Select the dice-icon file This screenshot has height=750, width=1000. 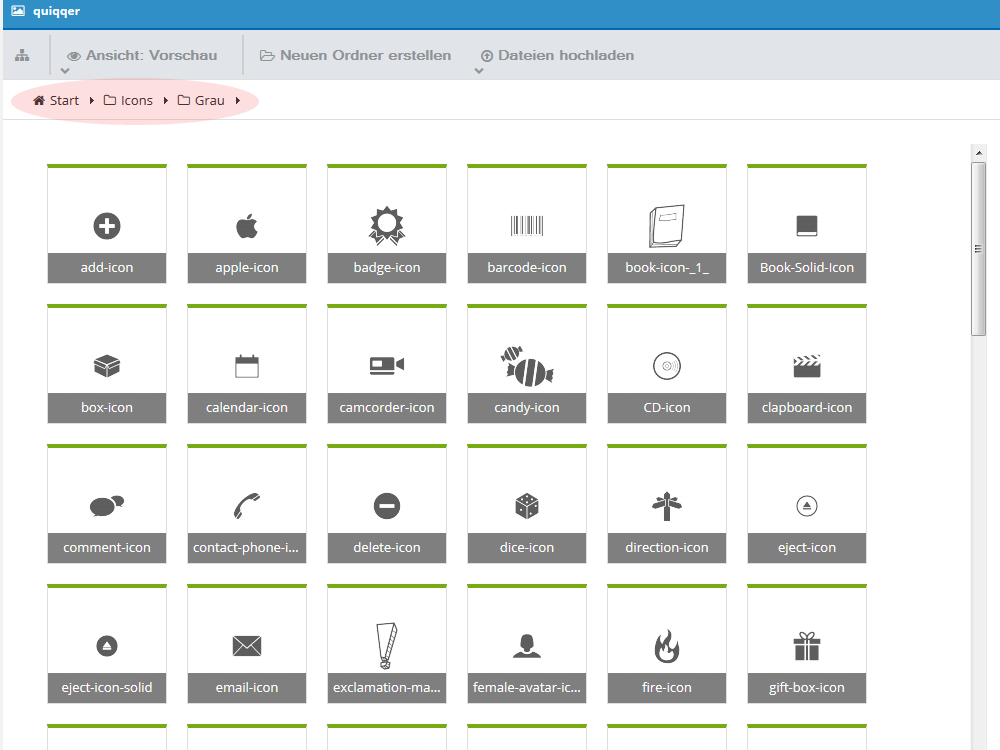coord(527,504)
